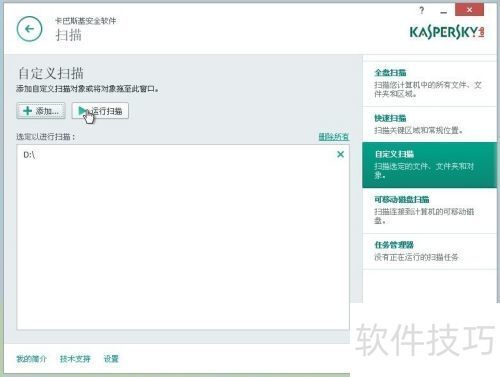The height and width of the screenshot is (377, 500).
Task: Open 可移动磁盘扫描 removable drive scan
Action: (x=429, y=210)
